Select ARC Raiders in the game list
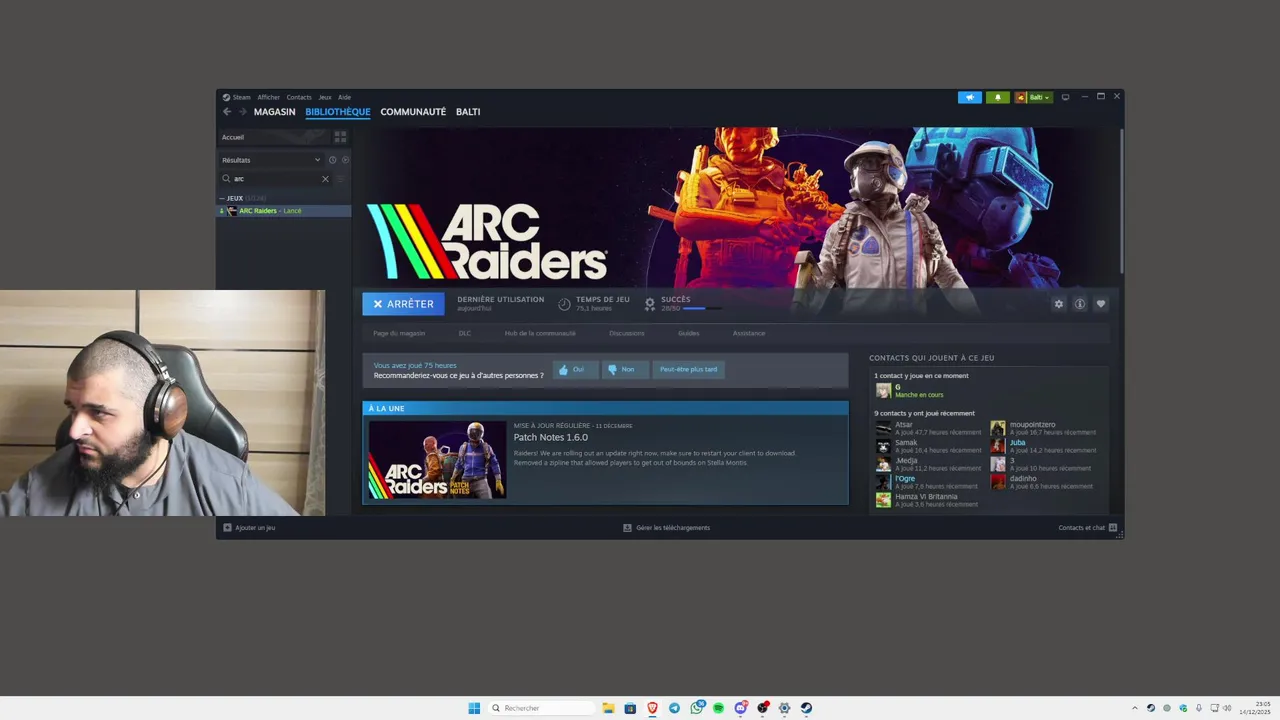This screenshot has width=1280, height=720. pos(284,211)
